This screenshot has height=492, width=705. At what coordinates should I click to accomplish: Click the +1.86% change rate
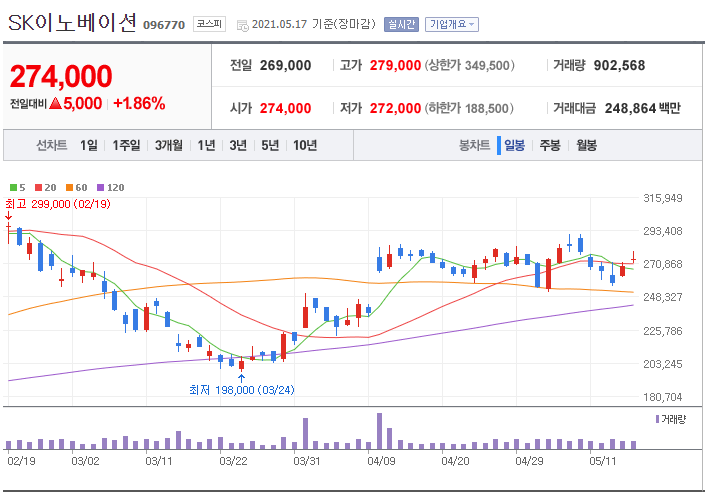[x=139, y=103]
